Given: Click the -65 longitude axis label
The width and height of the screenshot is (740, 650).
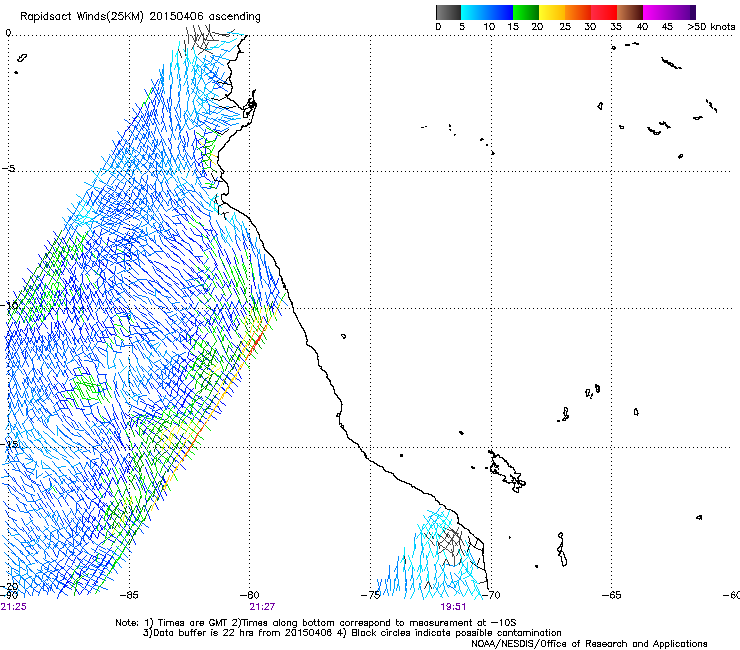Looking at the screenshot, I should coord(612,595).
